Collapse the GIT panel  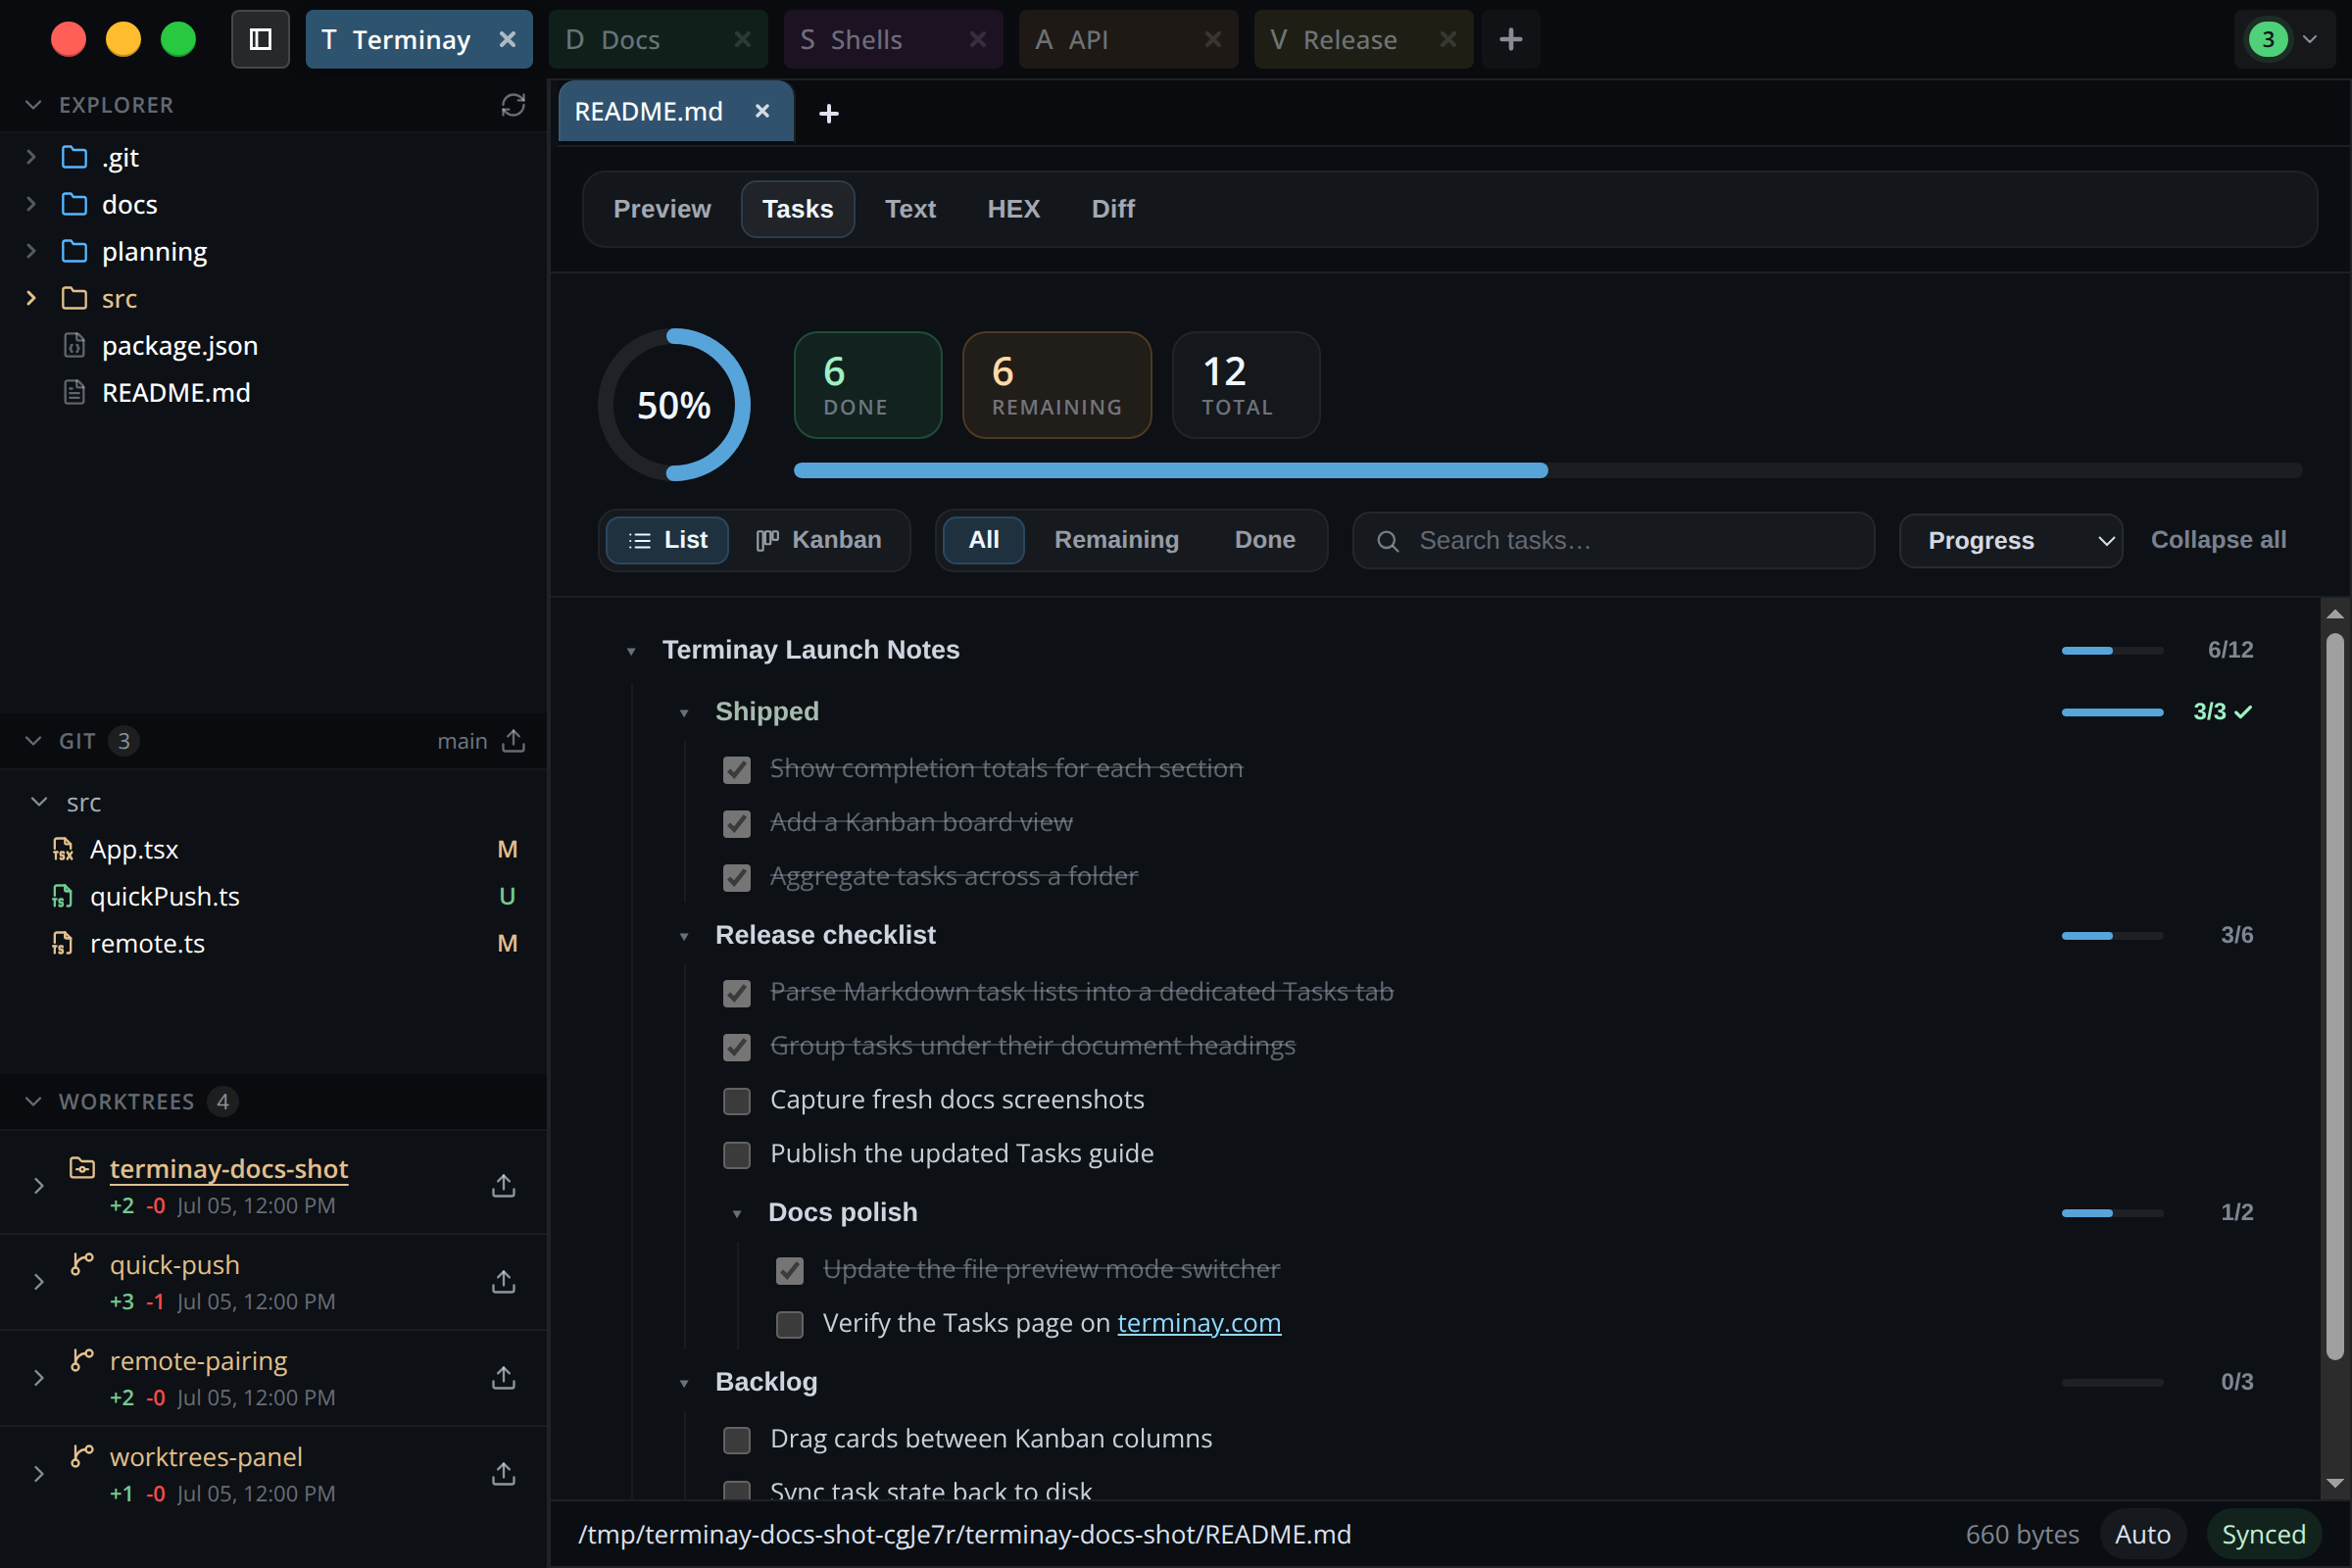click(33, 740)
